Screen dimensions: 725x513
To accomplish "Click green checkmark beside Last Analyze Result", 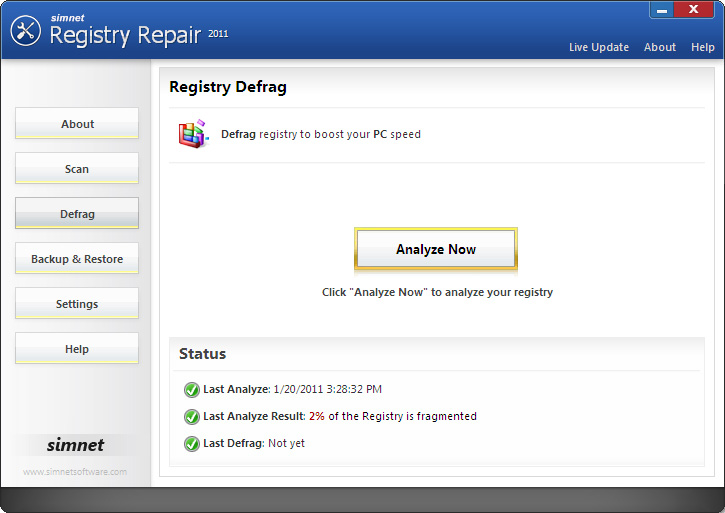I will 191,417.
